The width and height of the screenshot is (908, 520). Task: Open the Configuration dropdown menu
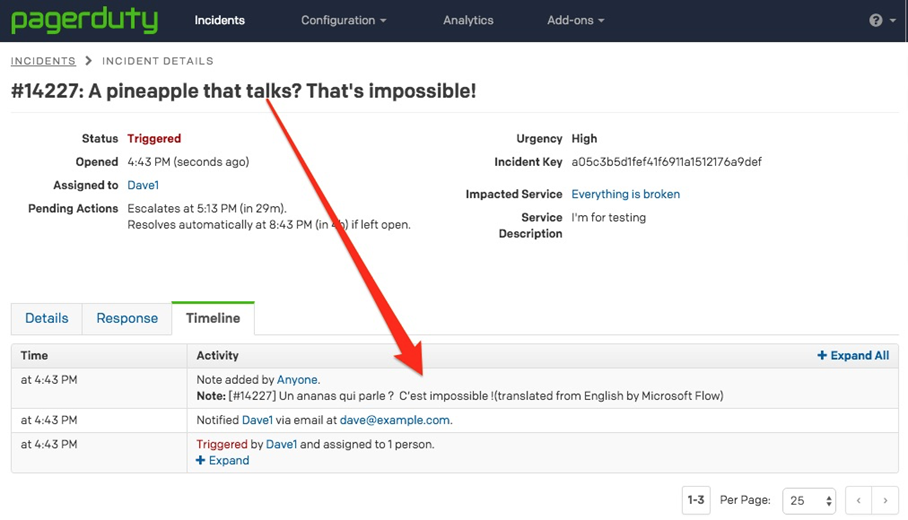344,20
